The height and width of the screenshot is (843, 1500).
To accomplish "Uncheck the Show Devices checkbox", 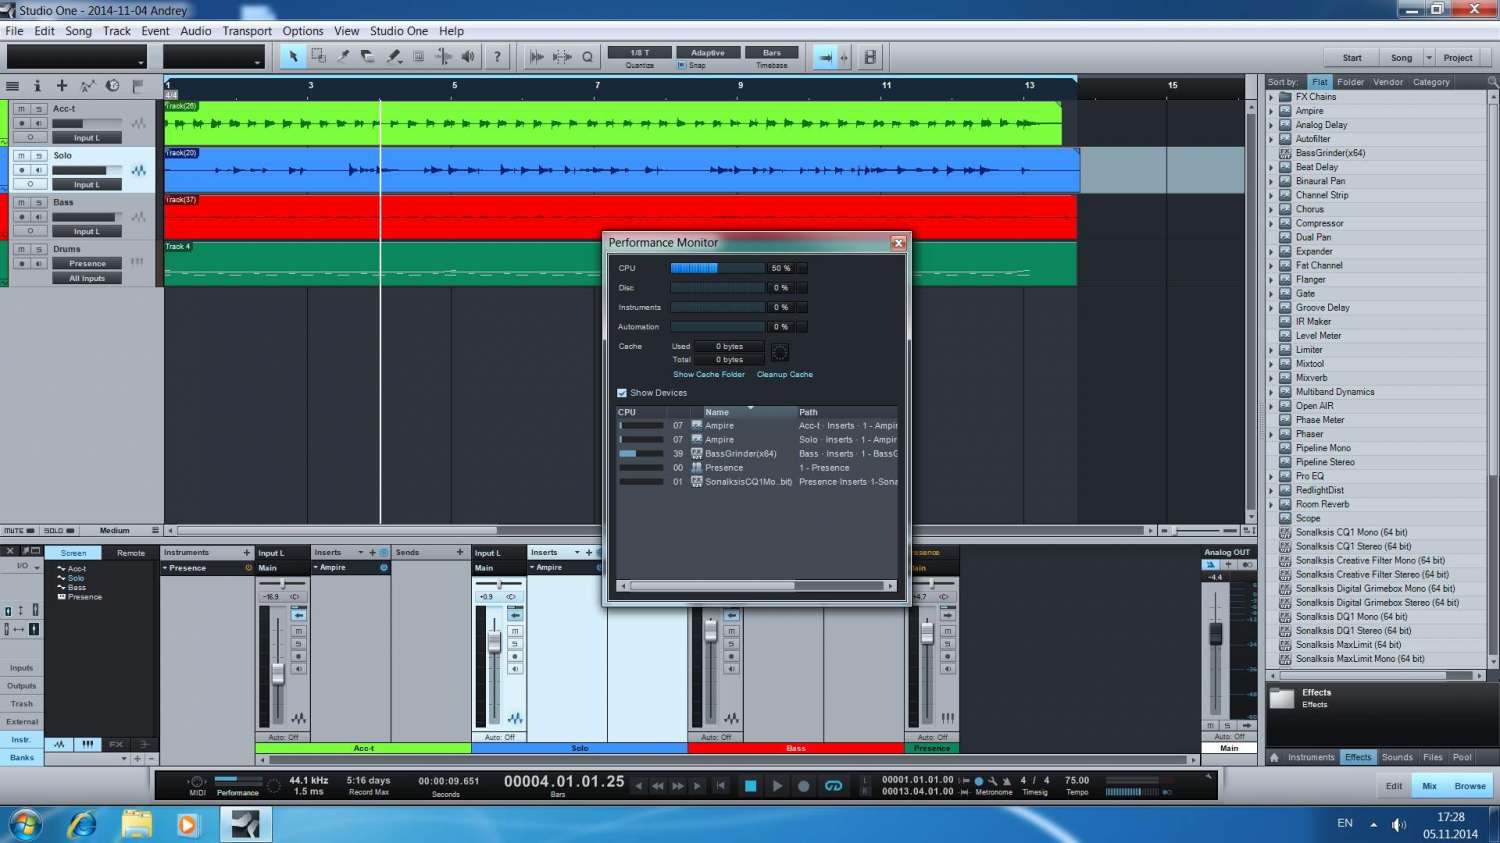I will tap(622, 393).
